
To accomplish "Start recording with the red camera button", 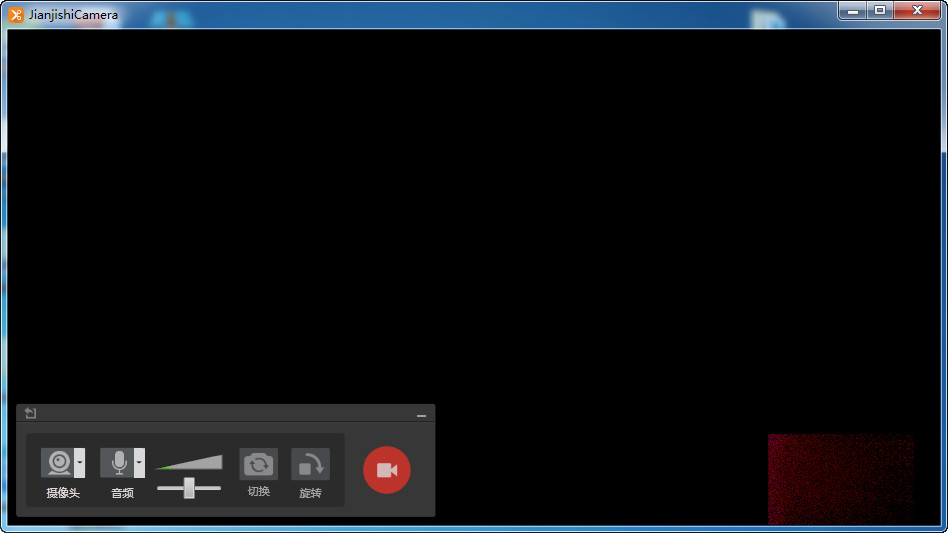I will coord(387,470).
